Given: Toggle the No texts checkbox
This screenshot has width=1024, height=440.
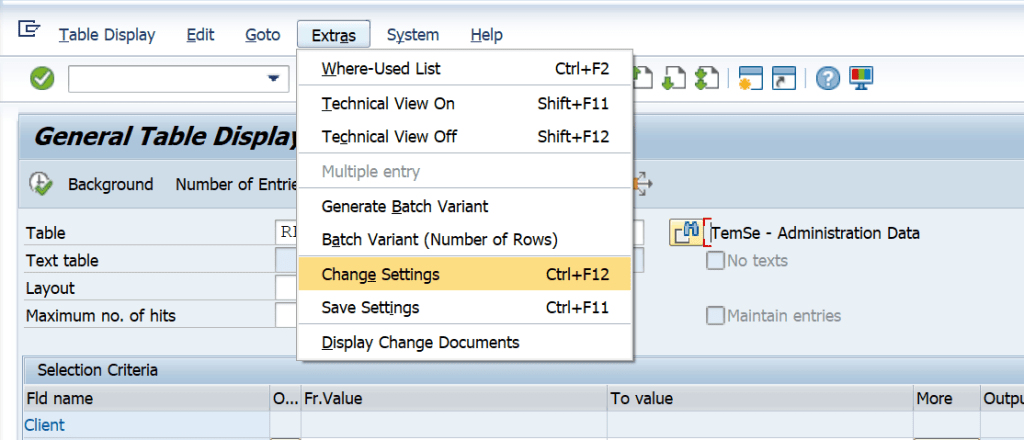Looking at the screenshot, I should pyautogui.click(x=716, y=261).
